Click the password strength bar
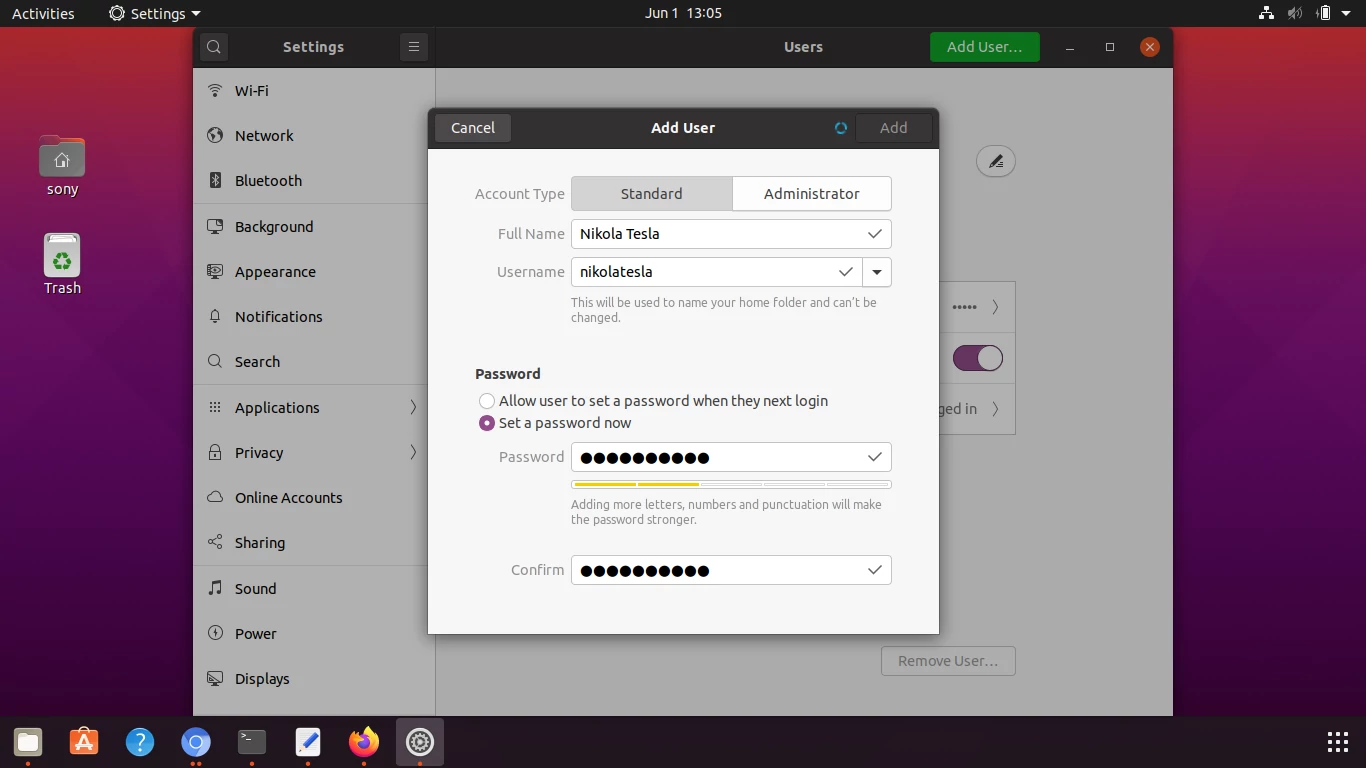The width and height of the screenshot is (1366, 768). click(x=731, y=484)
